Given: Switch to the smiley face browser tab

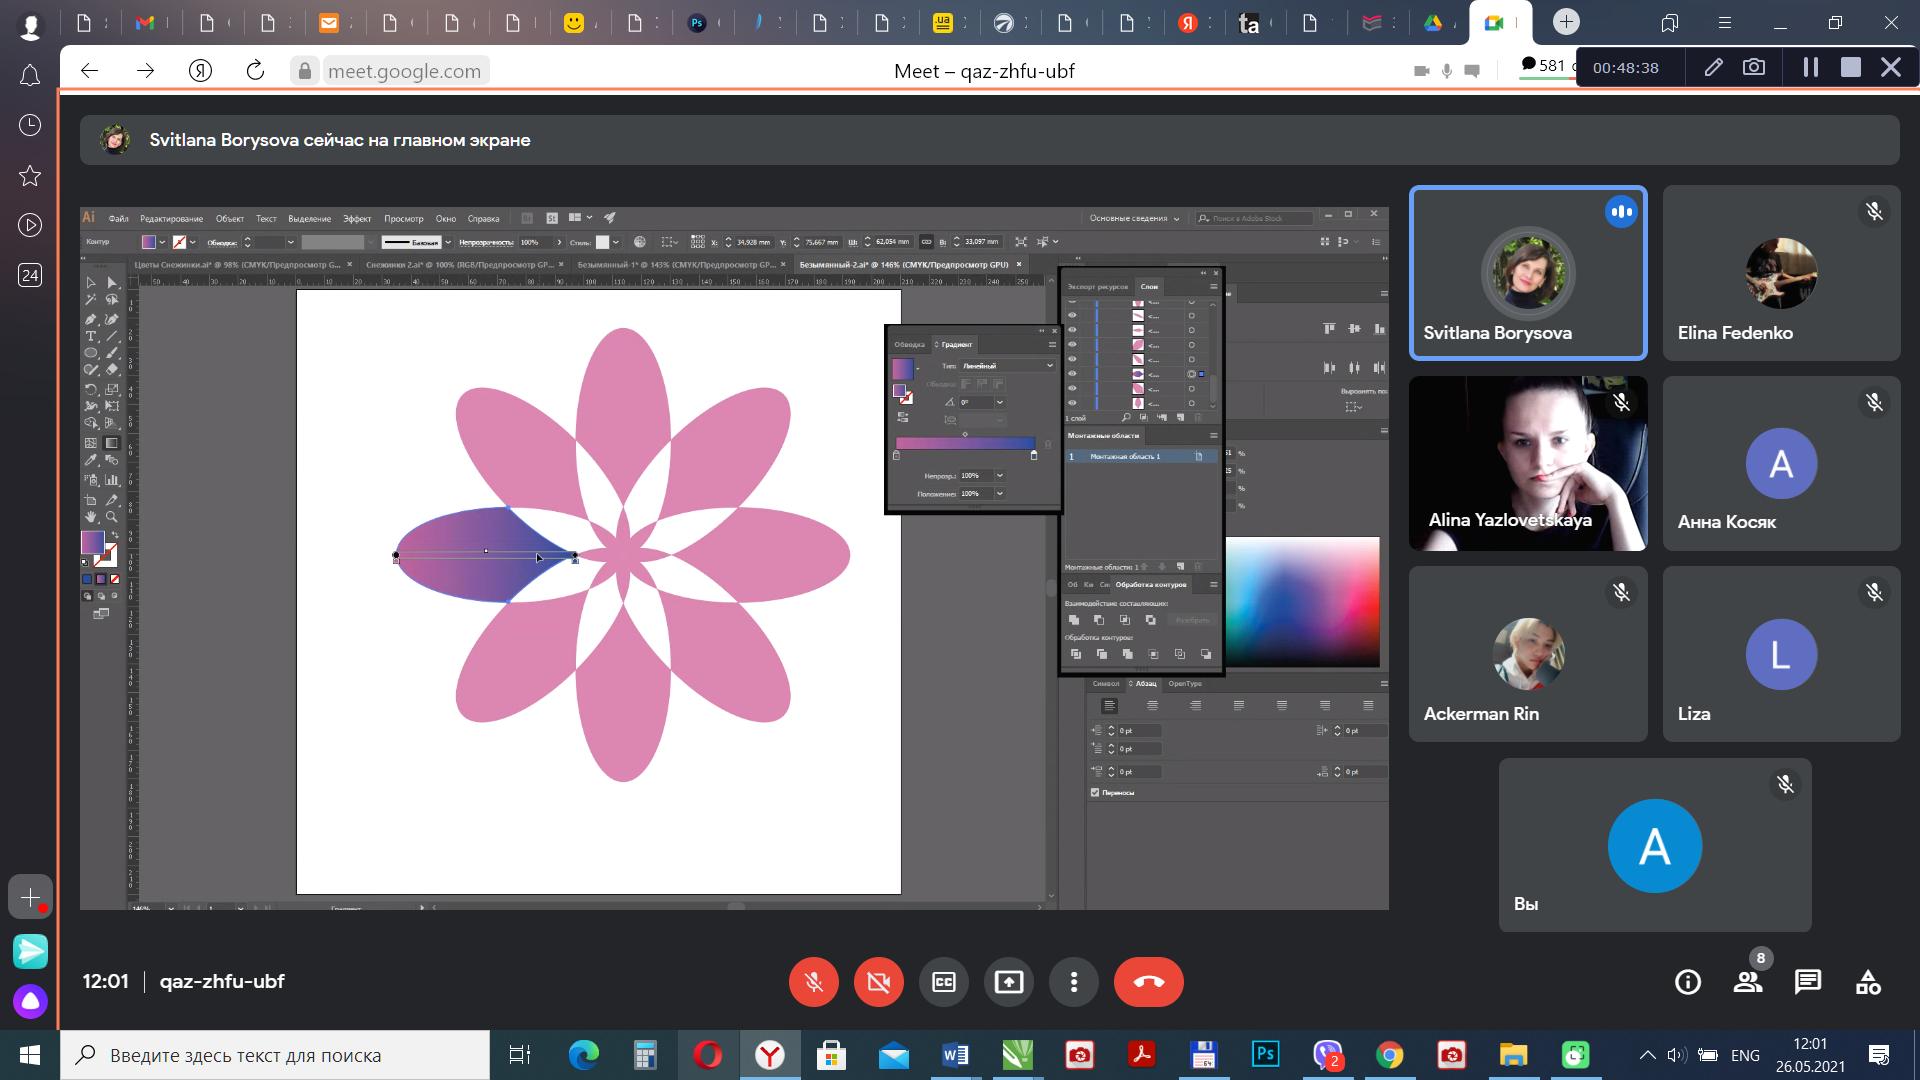Looking at the screenshot, I should pyautogui.click(x=574, y=23).
